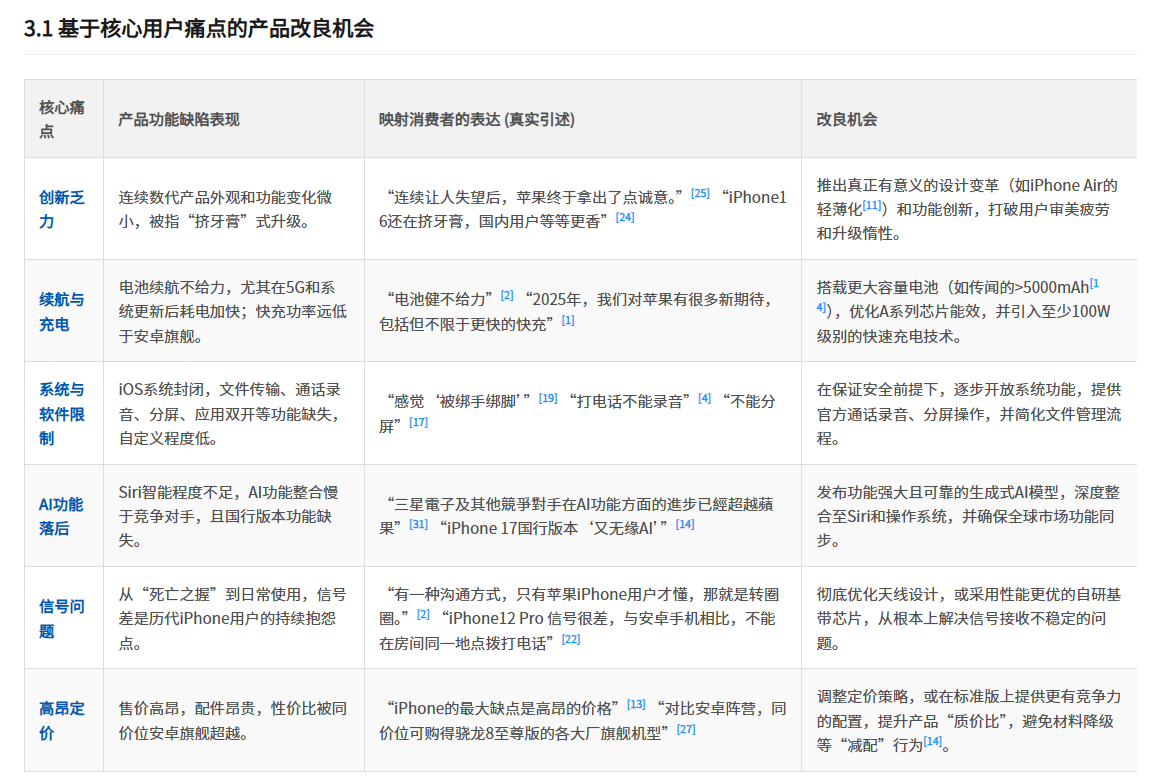This screenshot has height=781, width=1164.
Task: Follow citation [19] after 被绑手绑脚
Action: (548, 398)
